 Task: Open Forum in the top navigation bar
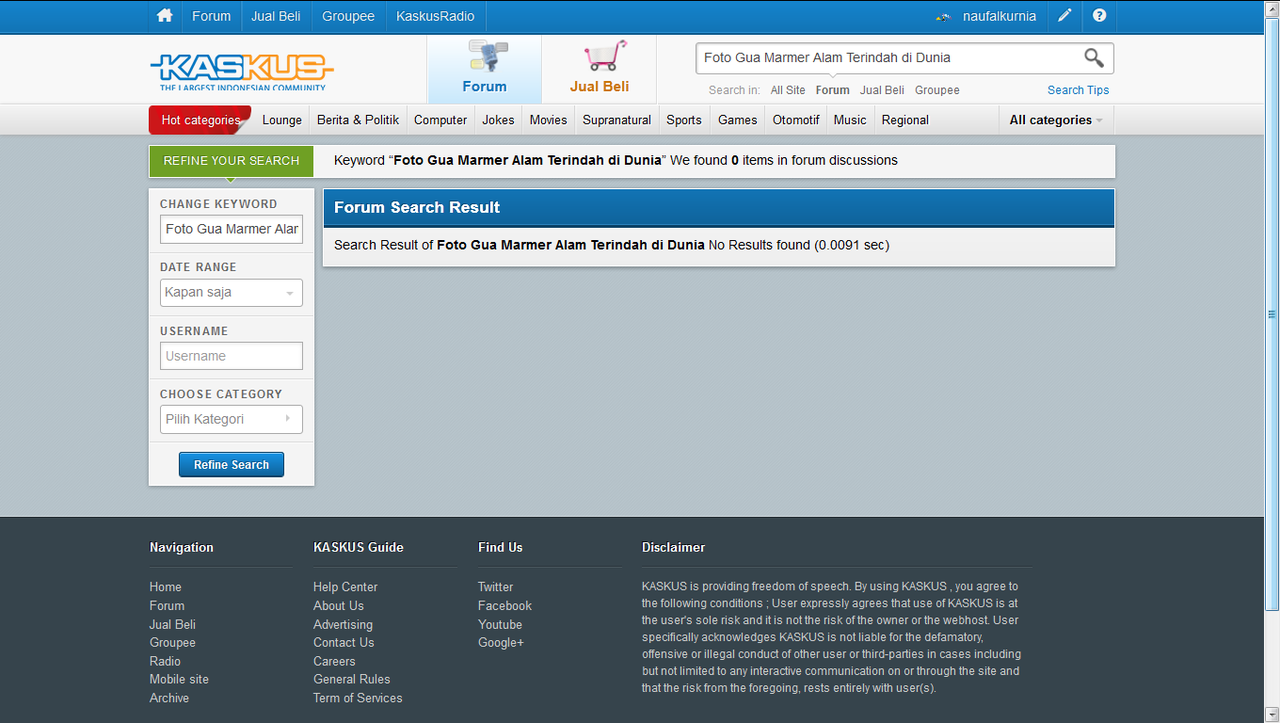(x=211, y=16)
